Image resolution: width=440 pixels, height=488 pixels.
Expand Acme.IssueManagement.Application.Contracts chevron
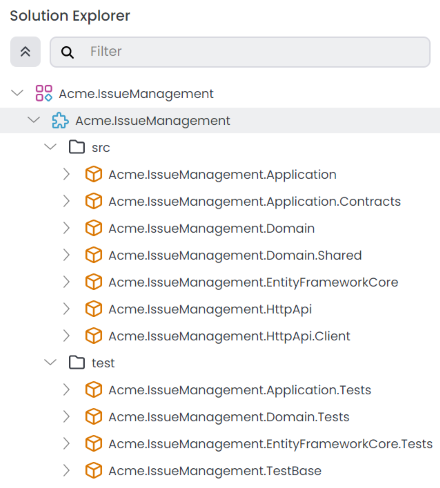66,201
